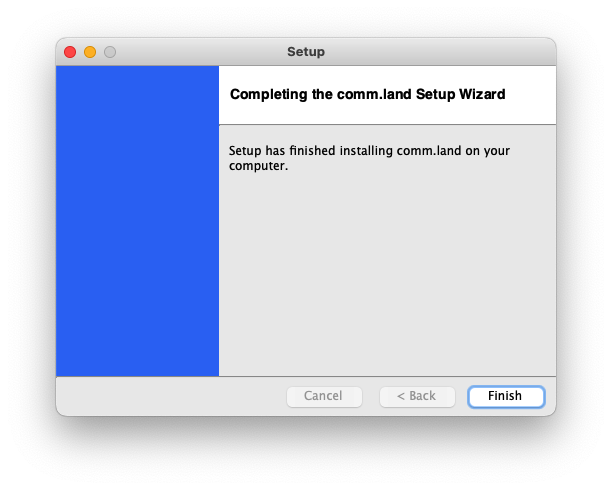Click the Setup has finished installing message
Image resolution: width=612 pixels, height=490 pixels.
(369, 158)
